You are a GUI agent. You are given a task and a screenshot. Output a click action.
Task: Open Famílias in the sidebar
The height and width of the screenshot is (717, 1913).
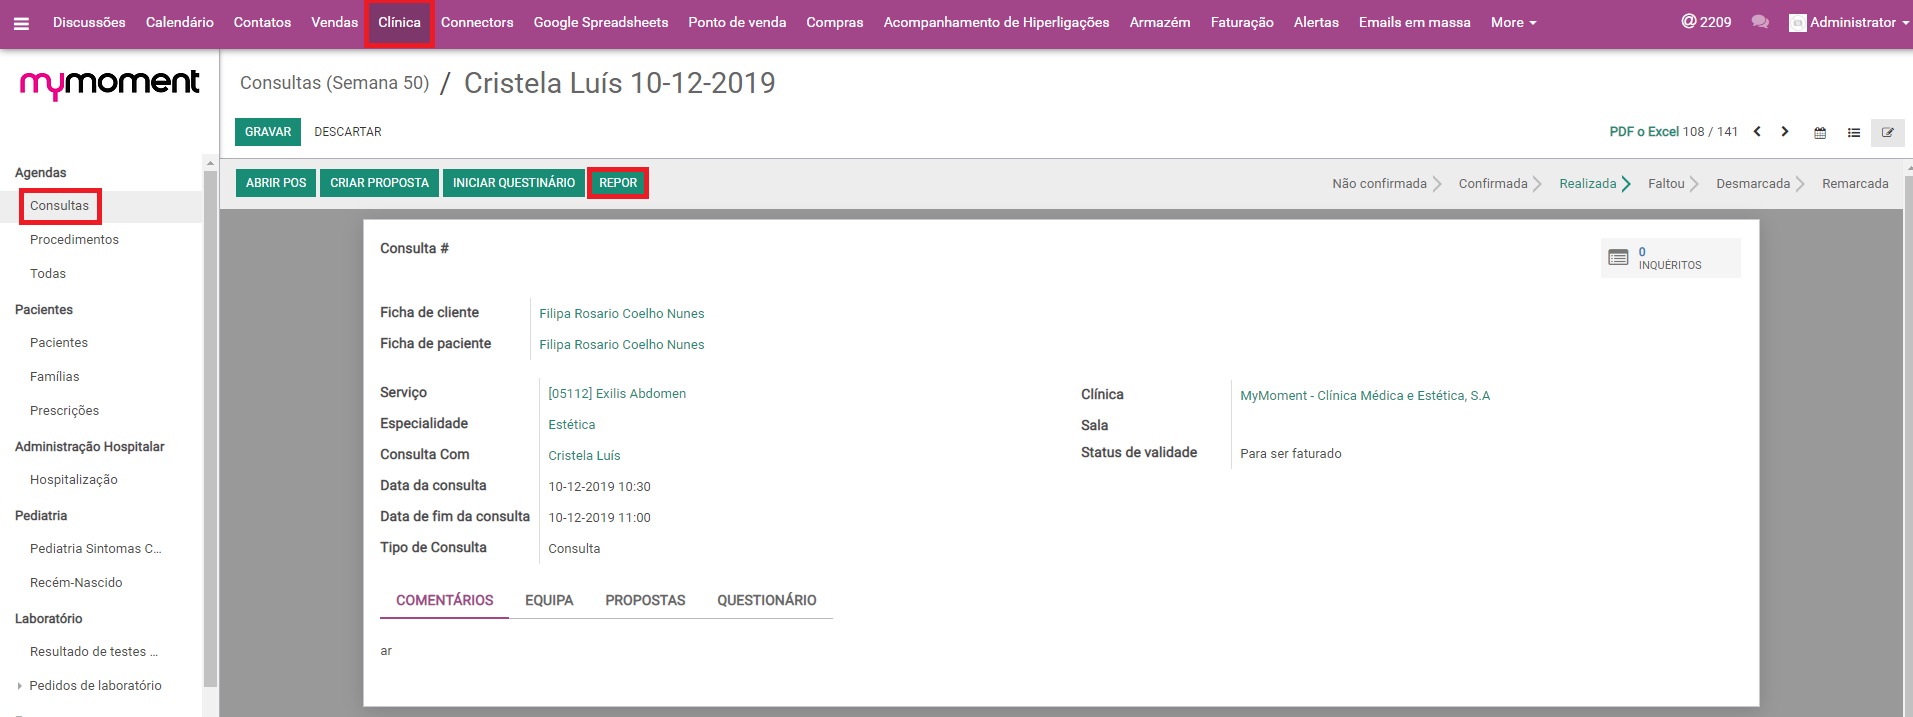point(55,377)
